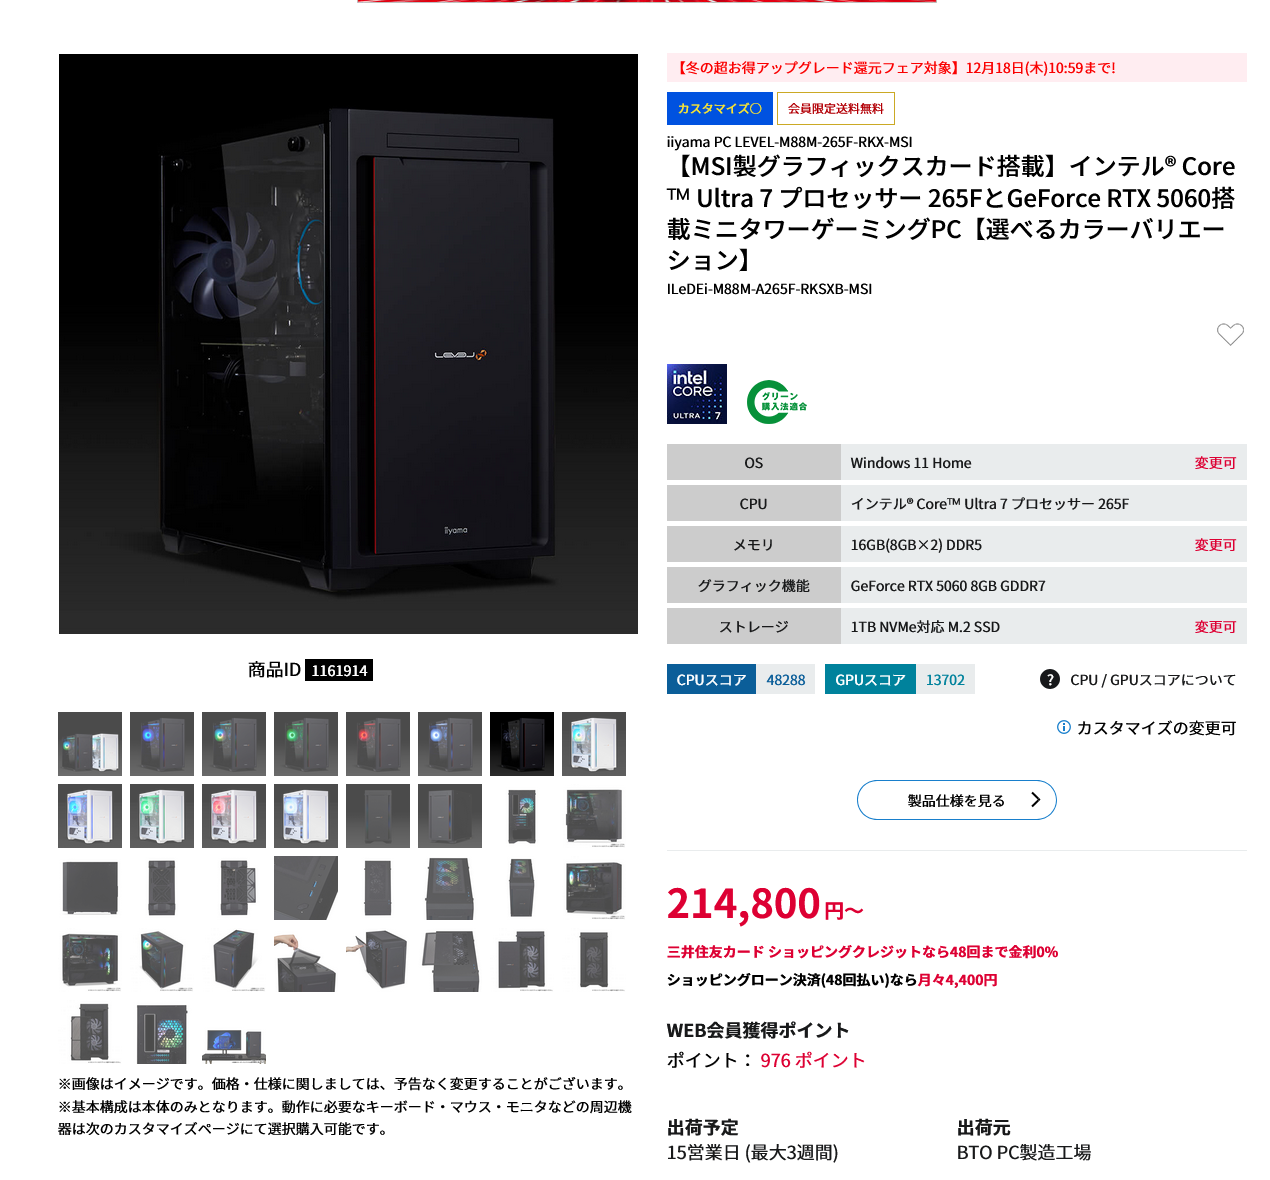The image size is (1270, 1180).
Task: Click the CPUスコア 48288 label
Action: (740, 679)
